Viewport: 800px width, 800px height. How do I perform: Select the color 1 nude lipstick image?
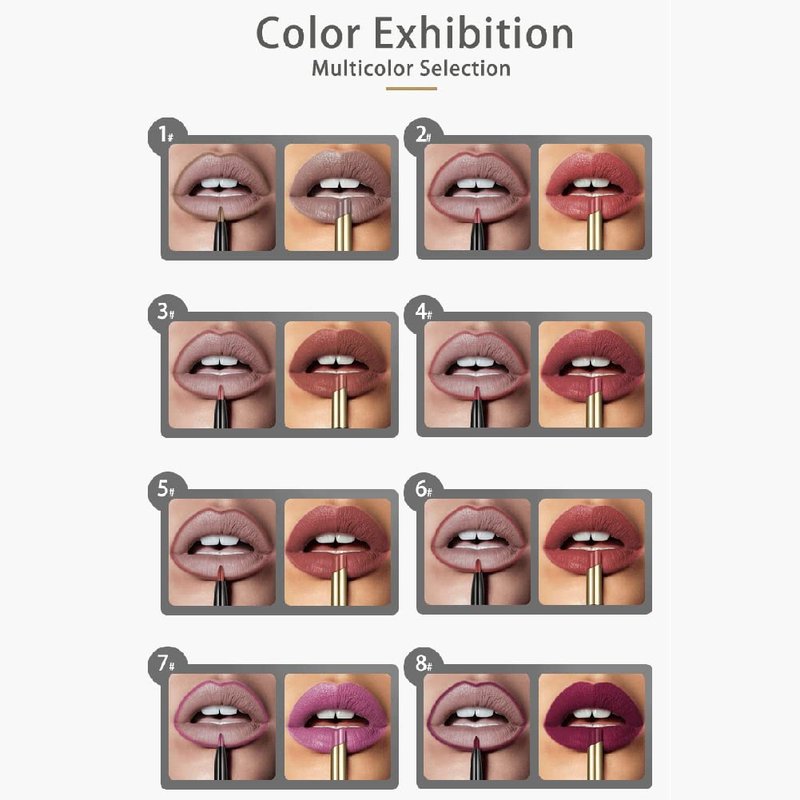point(338,197)
